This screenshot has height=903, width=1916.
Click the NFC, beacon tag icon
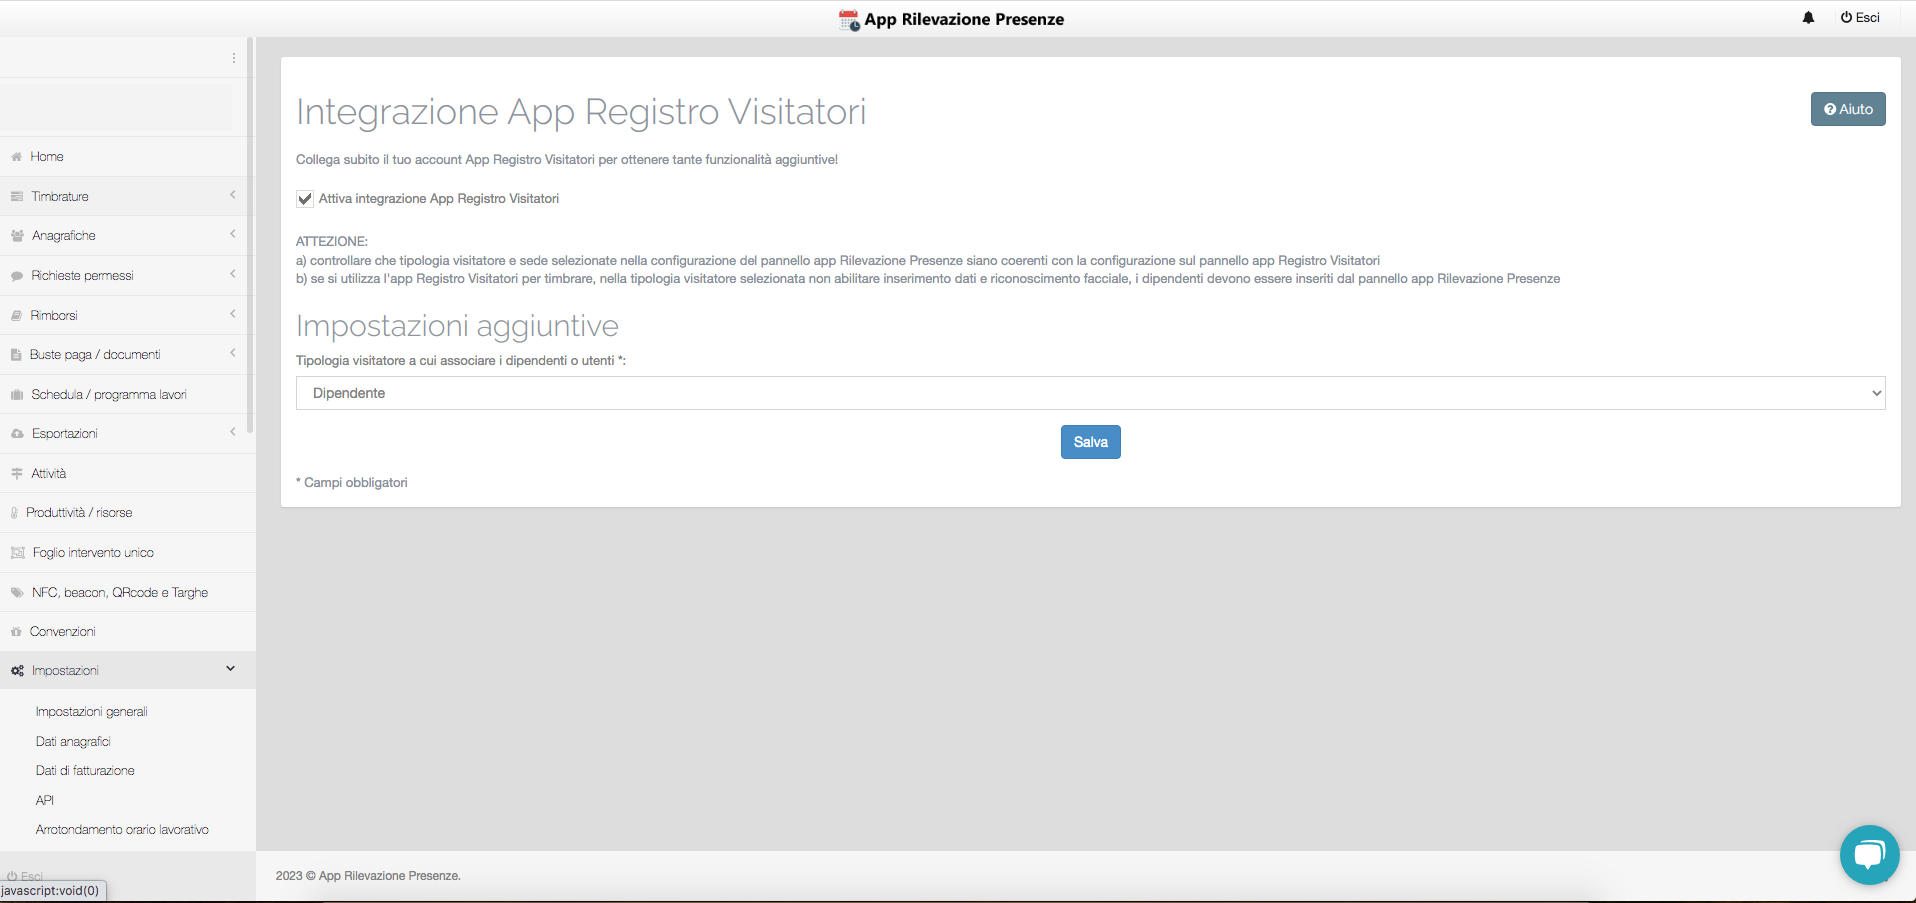[x=17, y=593]
